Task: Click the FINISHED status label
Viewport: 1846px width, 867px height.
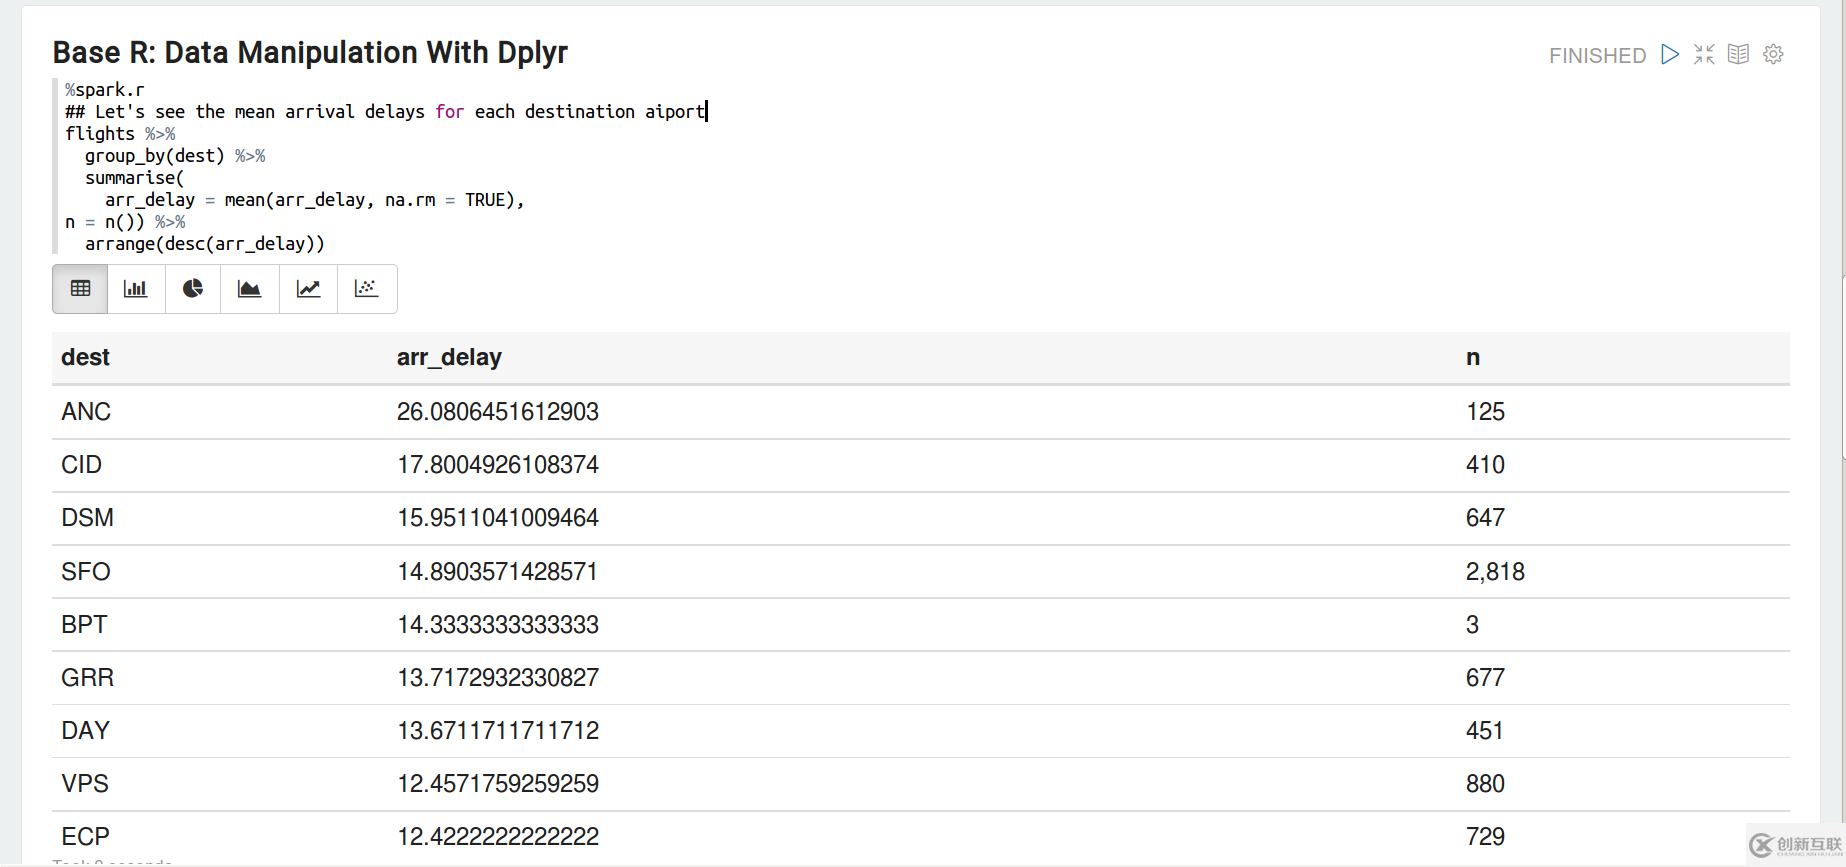Action: pos(1597,55)
